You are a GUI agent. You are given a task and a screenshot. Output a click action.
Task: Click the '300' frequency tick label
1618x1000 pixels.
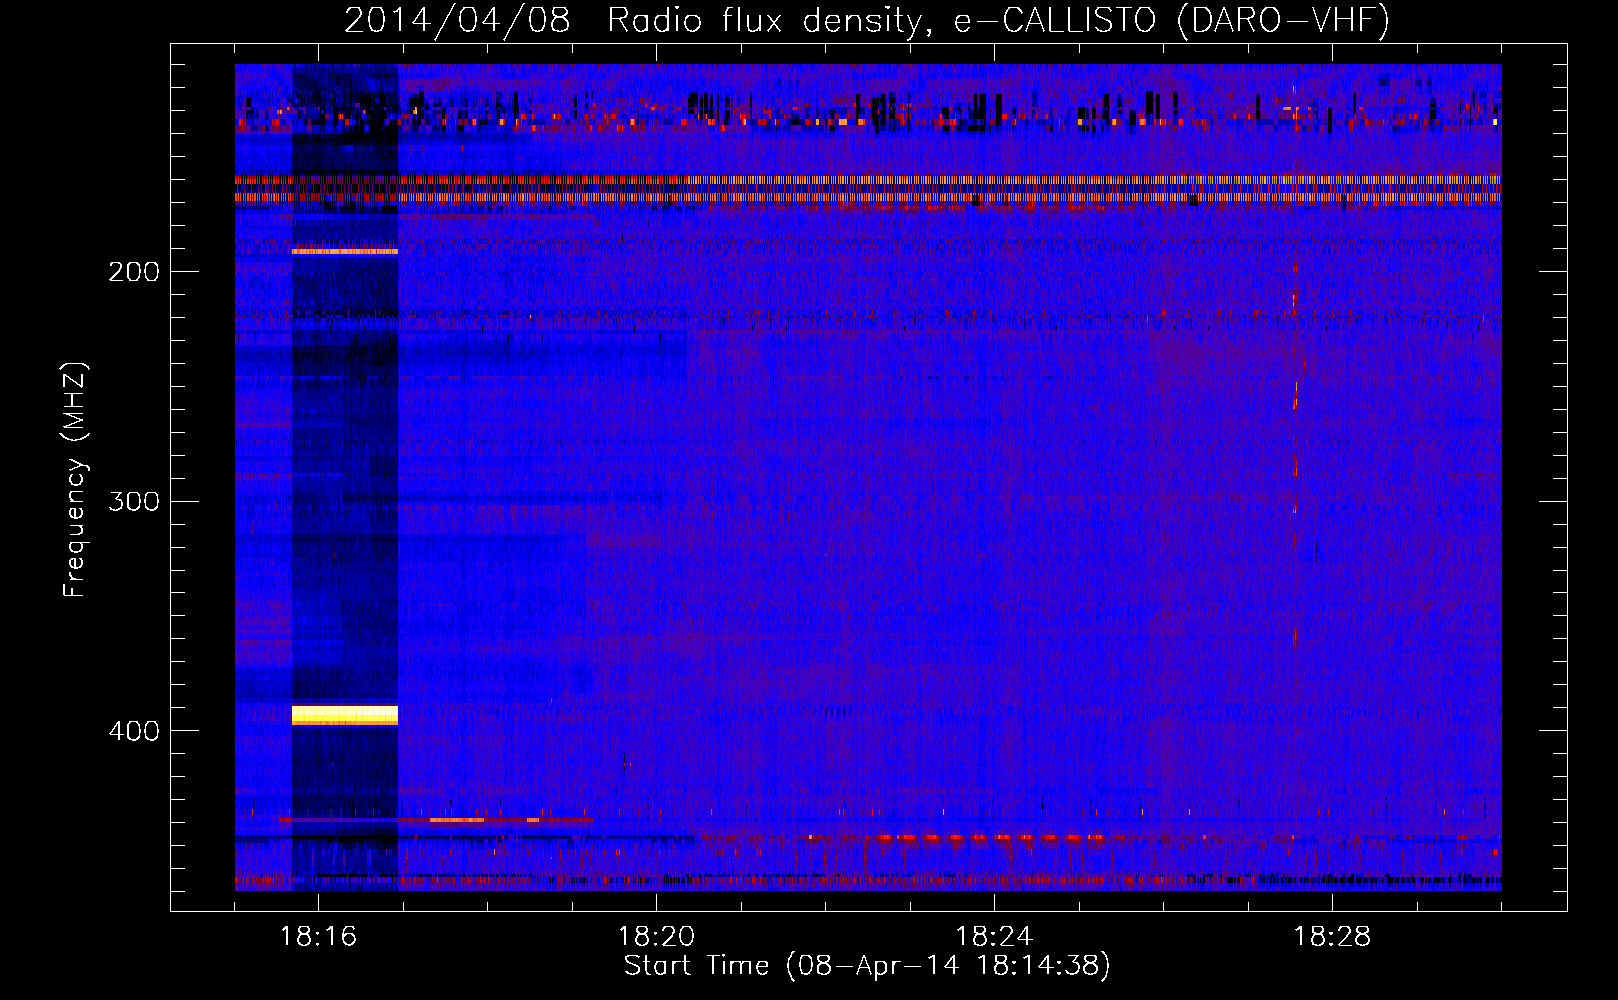click(x=134, y=501)
